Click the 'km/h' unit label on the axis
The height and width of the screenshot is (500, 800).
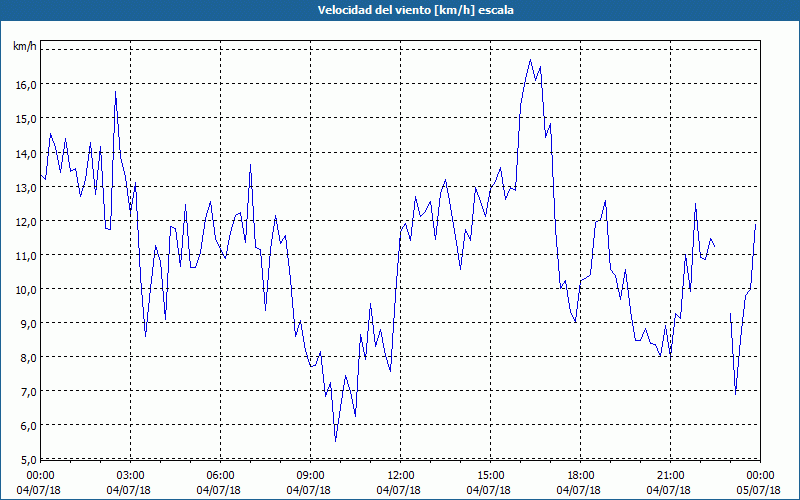[x=24, y=46]
